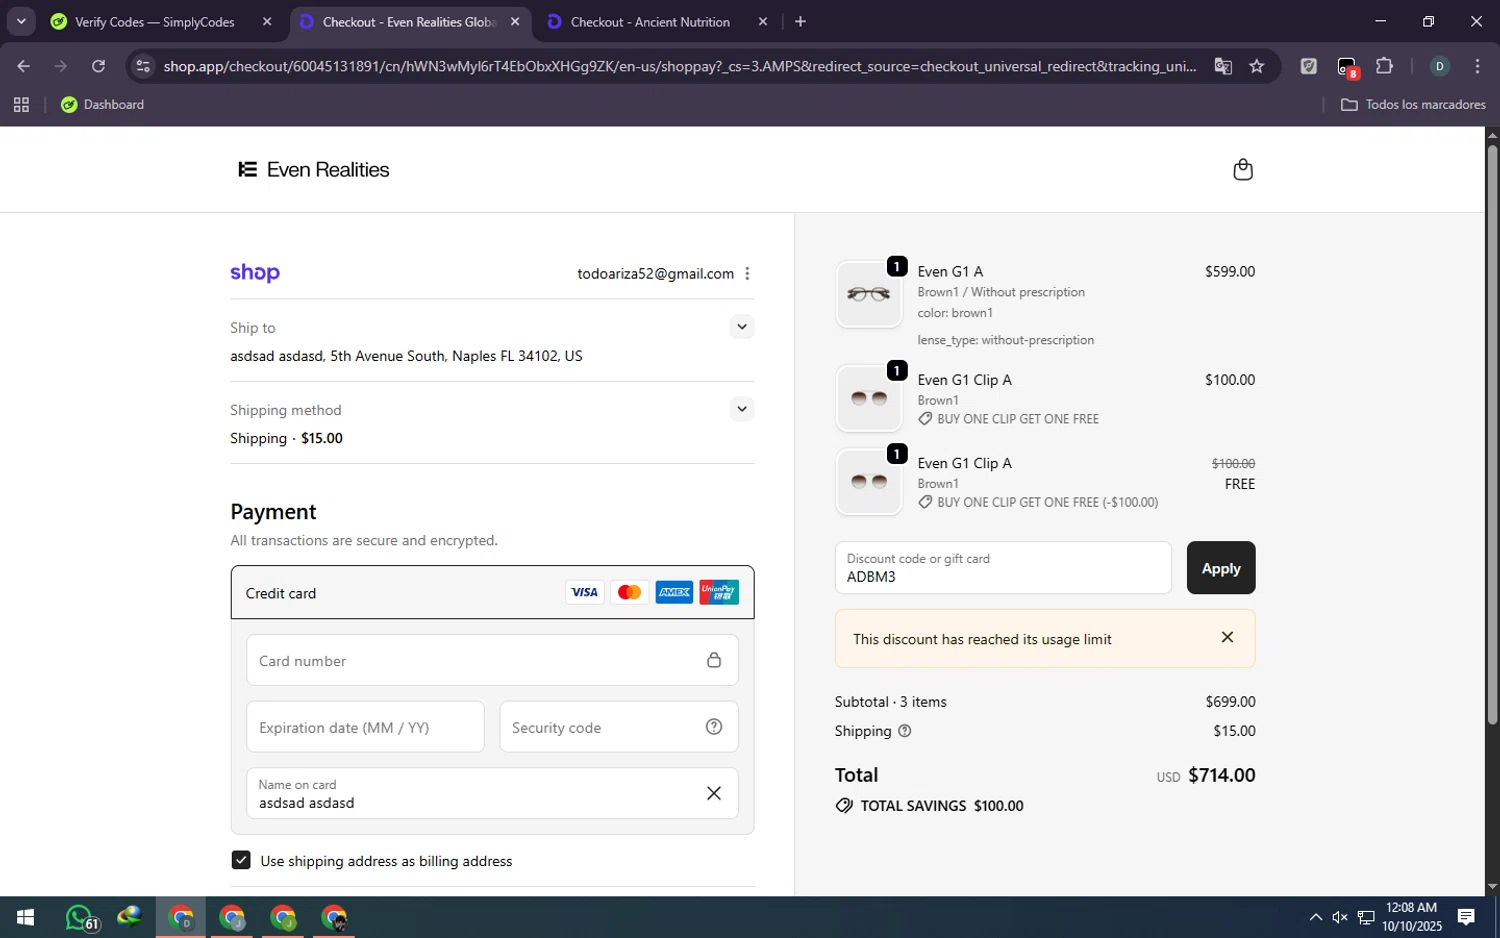
Task: Close the Ancient Nutrition tab
Action: coord(763,21)
